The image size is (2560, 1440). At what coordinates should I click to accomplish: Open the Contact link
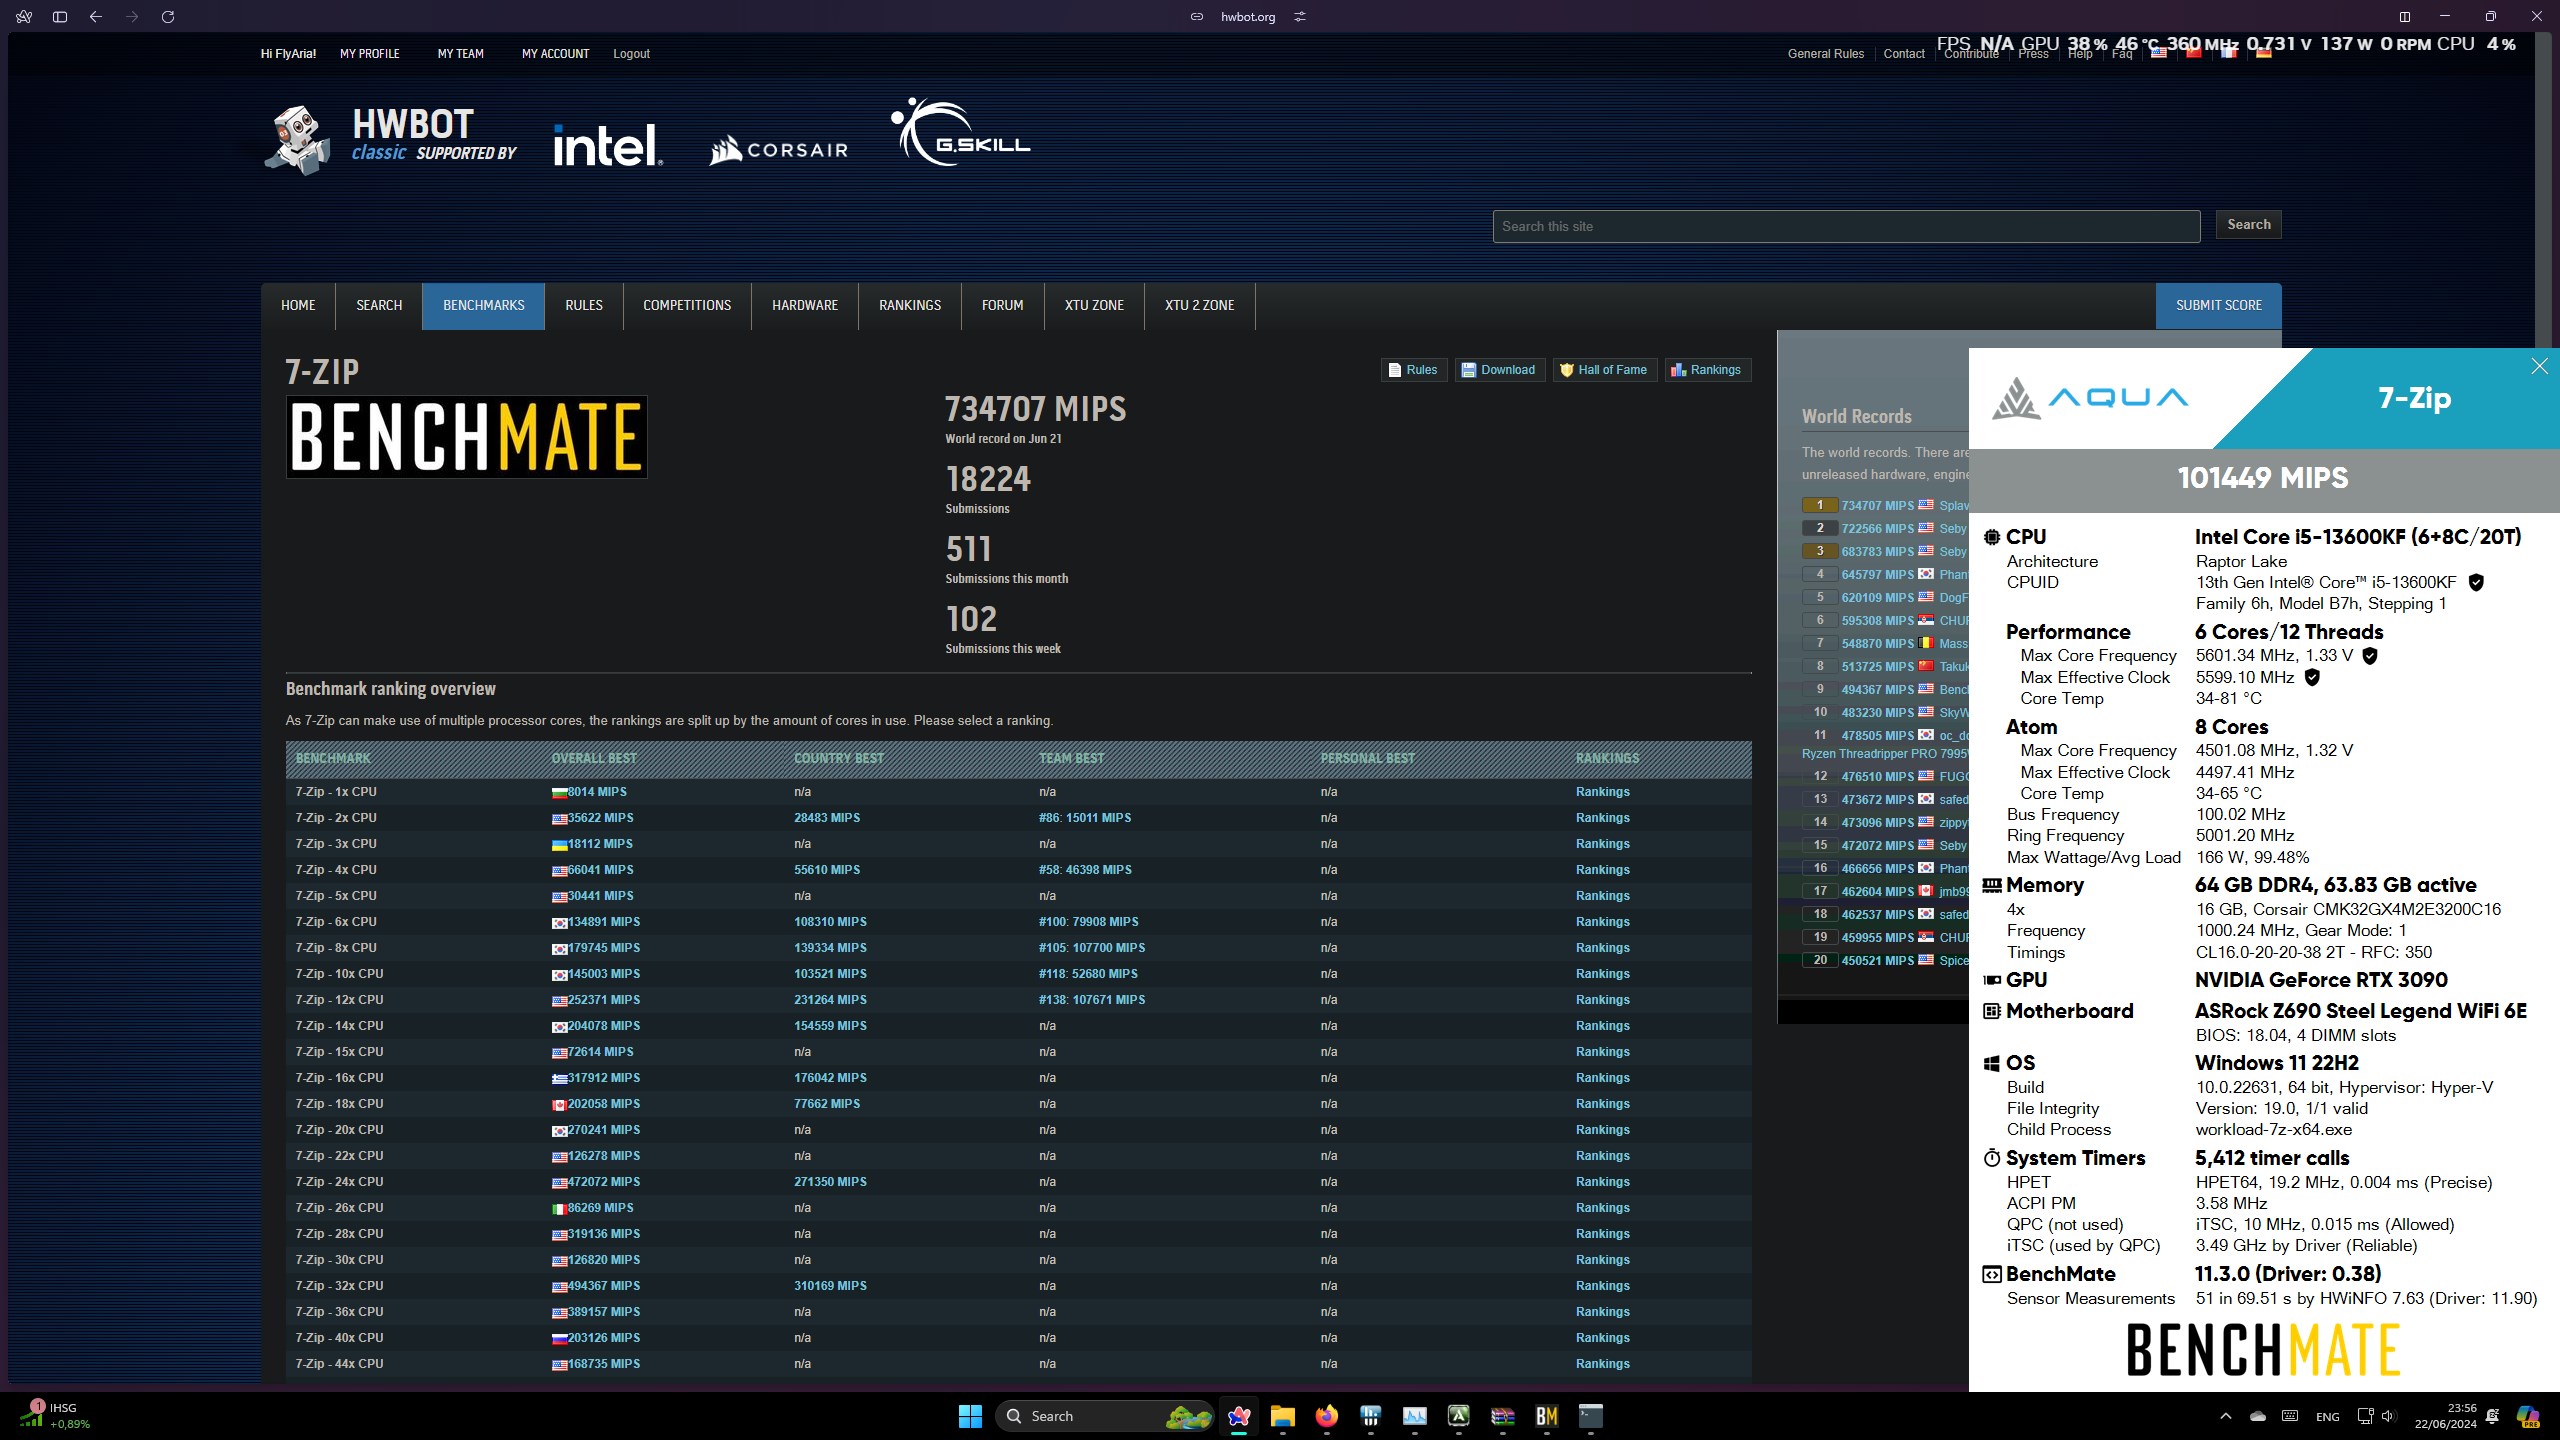point(1903,54)
